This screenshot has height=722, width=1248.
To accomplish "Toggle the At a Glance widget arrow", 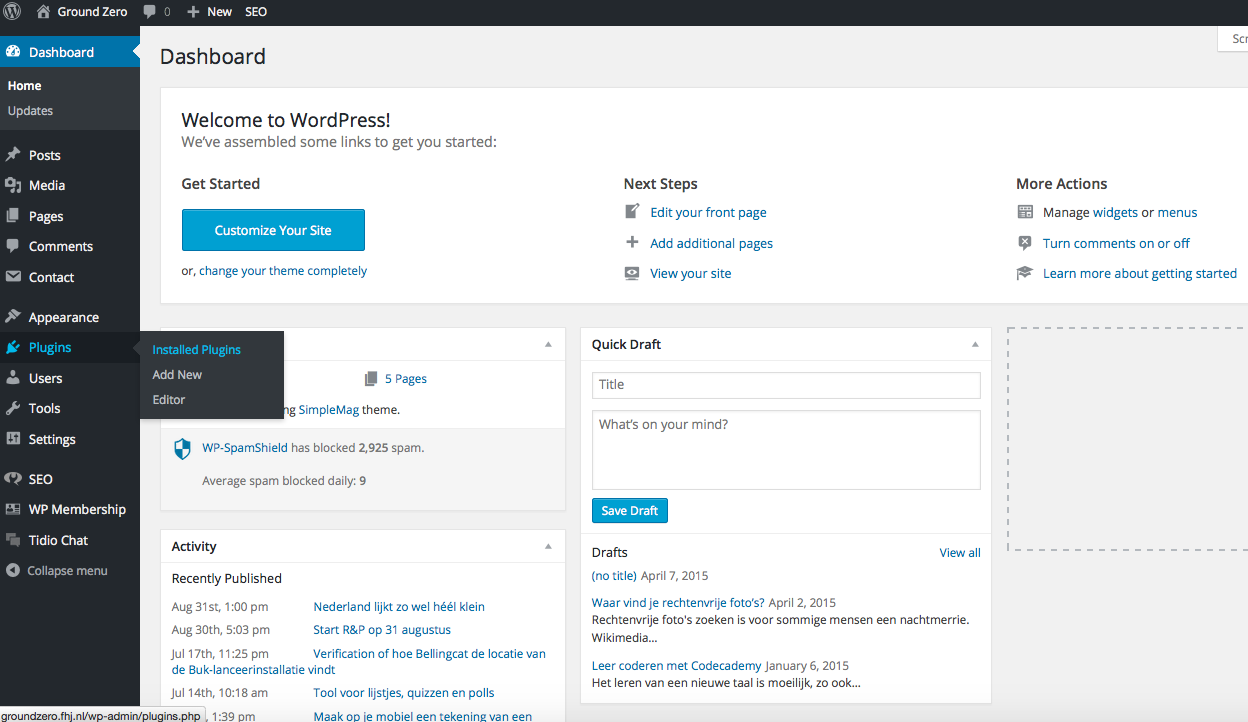I will tap(548, 344).
